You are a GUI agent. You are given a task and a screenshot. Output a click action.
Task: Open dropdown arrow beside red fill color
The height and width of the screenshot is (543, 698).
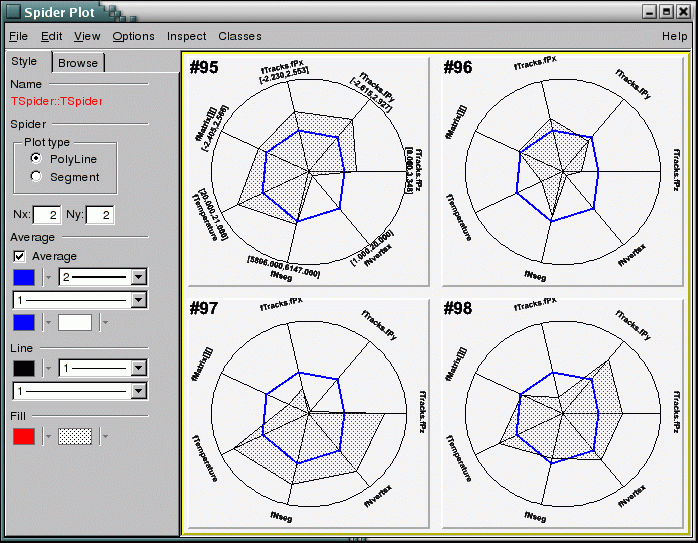coord(48,437)
